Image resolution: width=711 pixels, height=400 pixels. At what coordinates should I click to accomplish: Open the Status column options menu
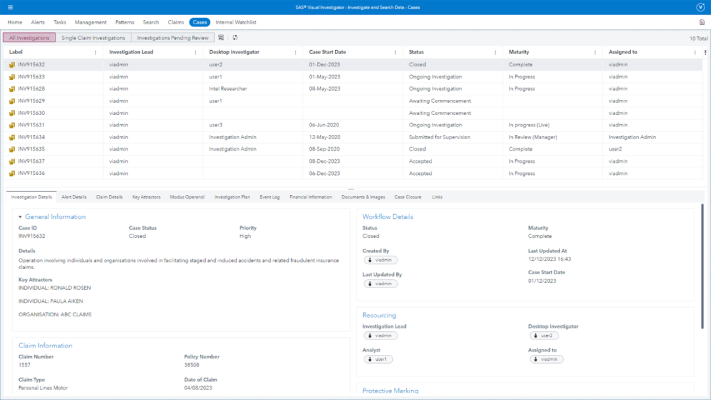coord(495,52)
